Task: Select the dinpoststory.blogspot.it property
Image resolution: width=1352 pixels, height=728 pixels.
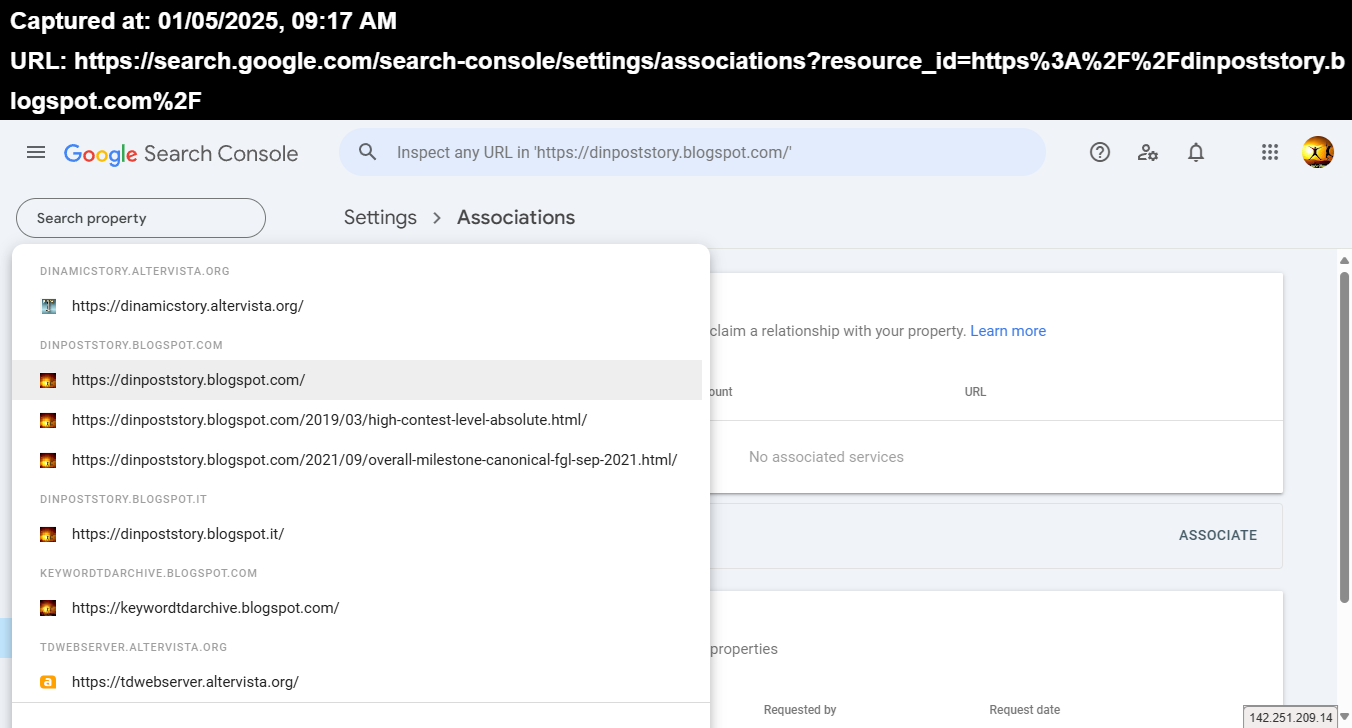Action: click(178, 534)
